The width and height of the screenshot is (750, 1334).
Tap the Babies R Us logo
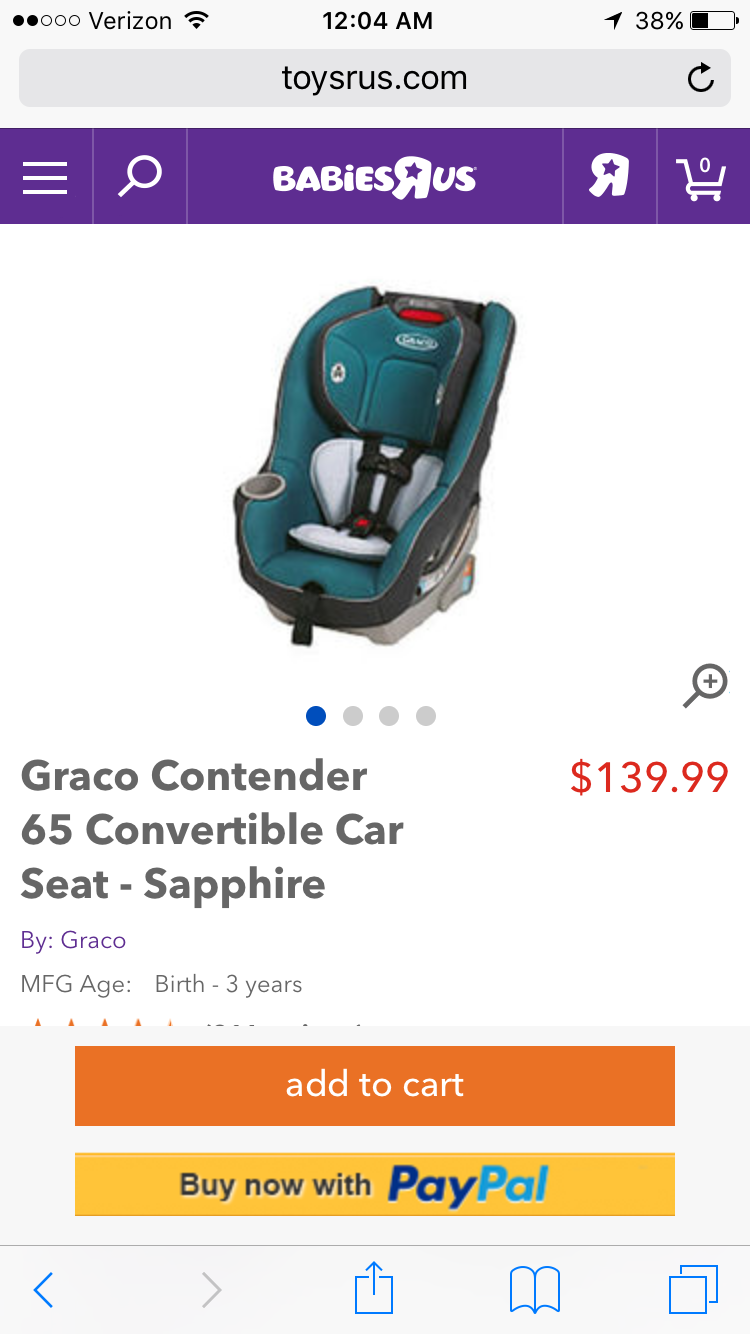375,178
